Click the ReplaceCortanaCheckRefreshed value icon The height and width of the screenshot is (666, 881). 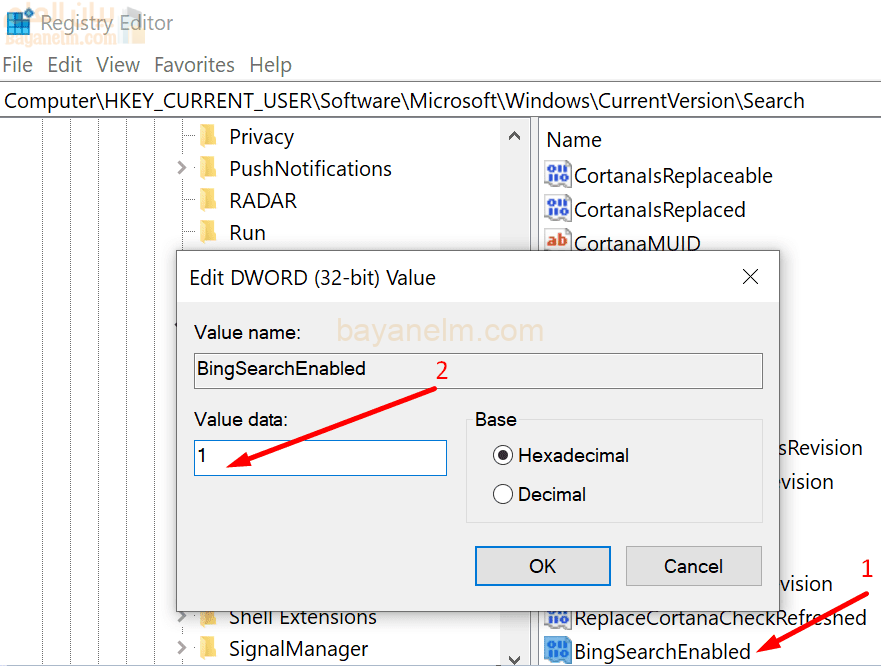(x=557, y=618)
